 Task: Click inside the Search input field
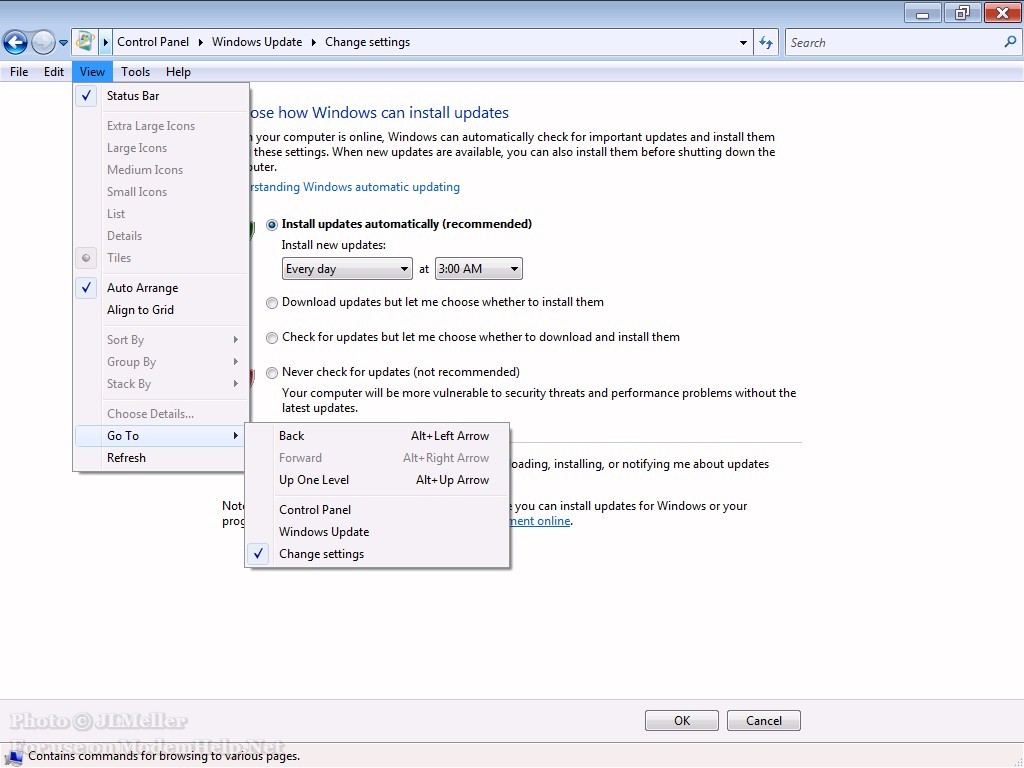coord(890,42)
